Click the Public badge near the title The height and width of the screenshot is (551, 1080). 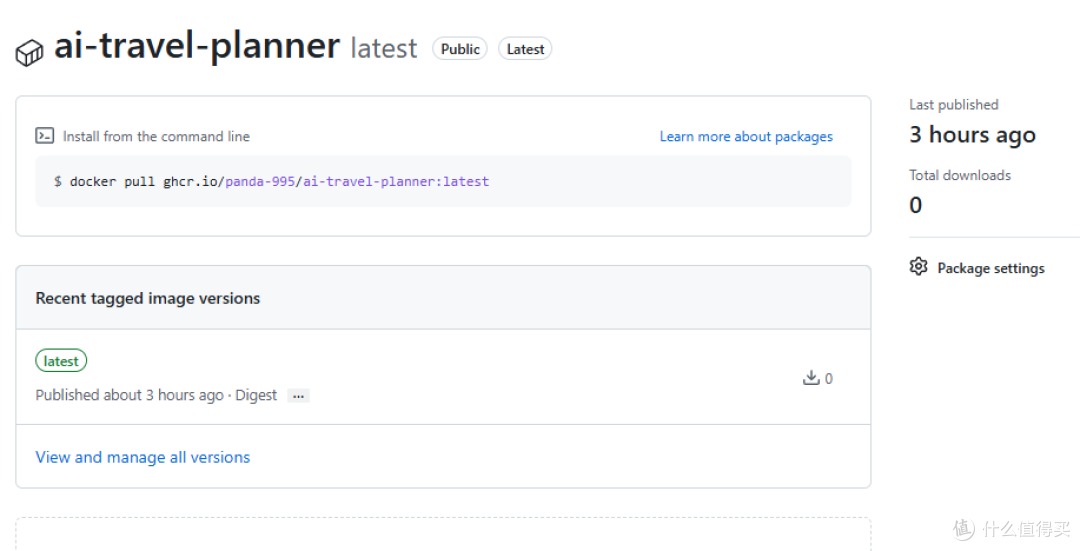click(460, 49)
